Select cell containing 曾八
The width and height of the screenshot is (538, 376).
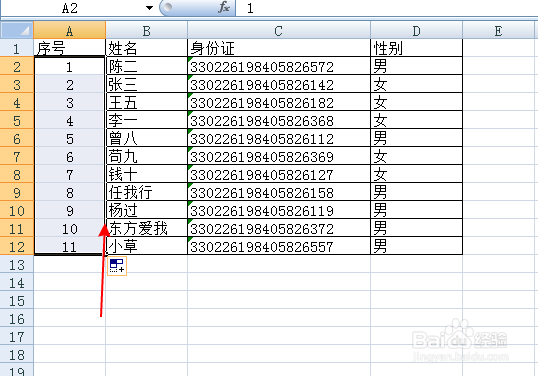(x=147, y=138)
